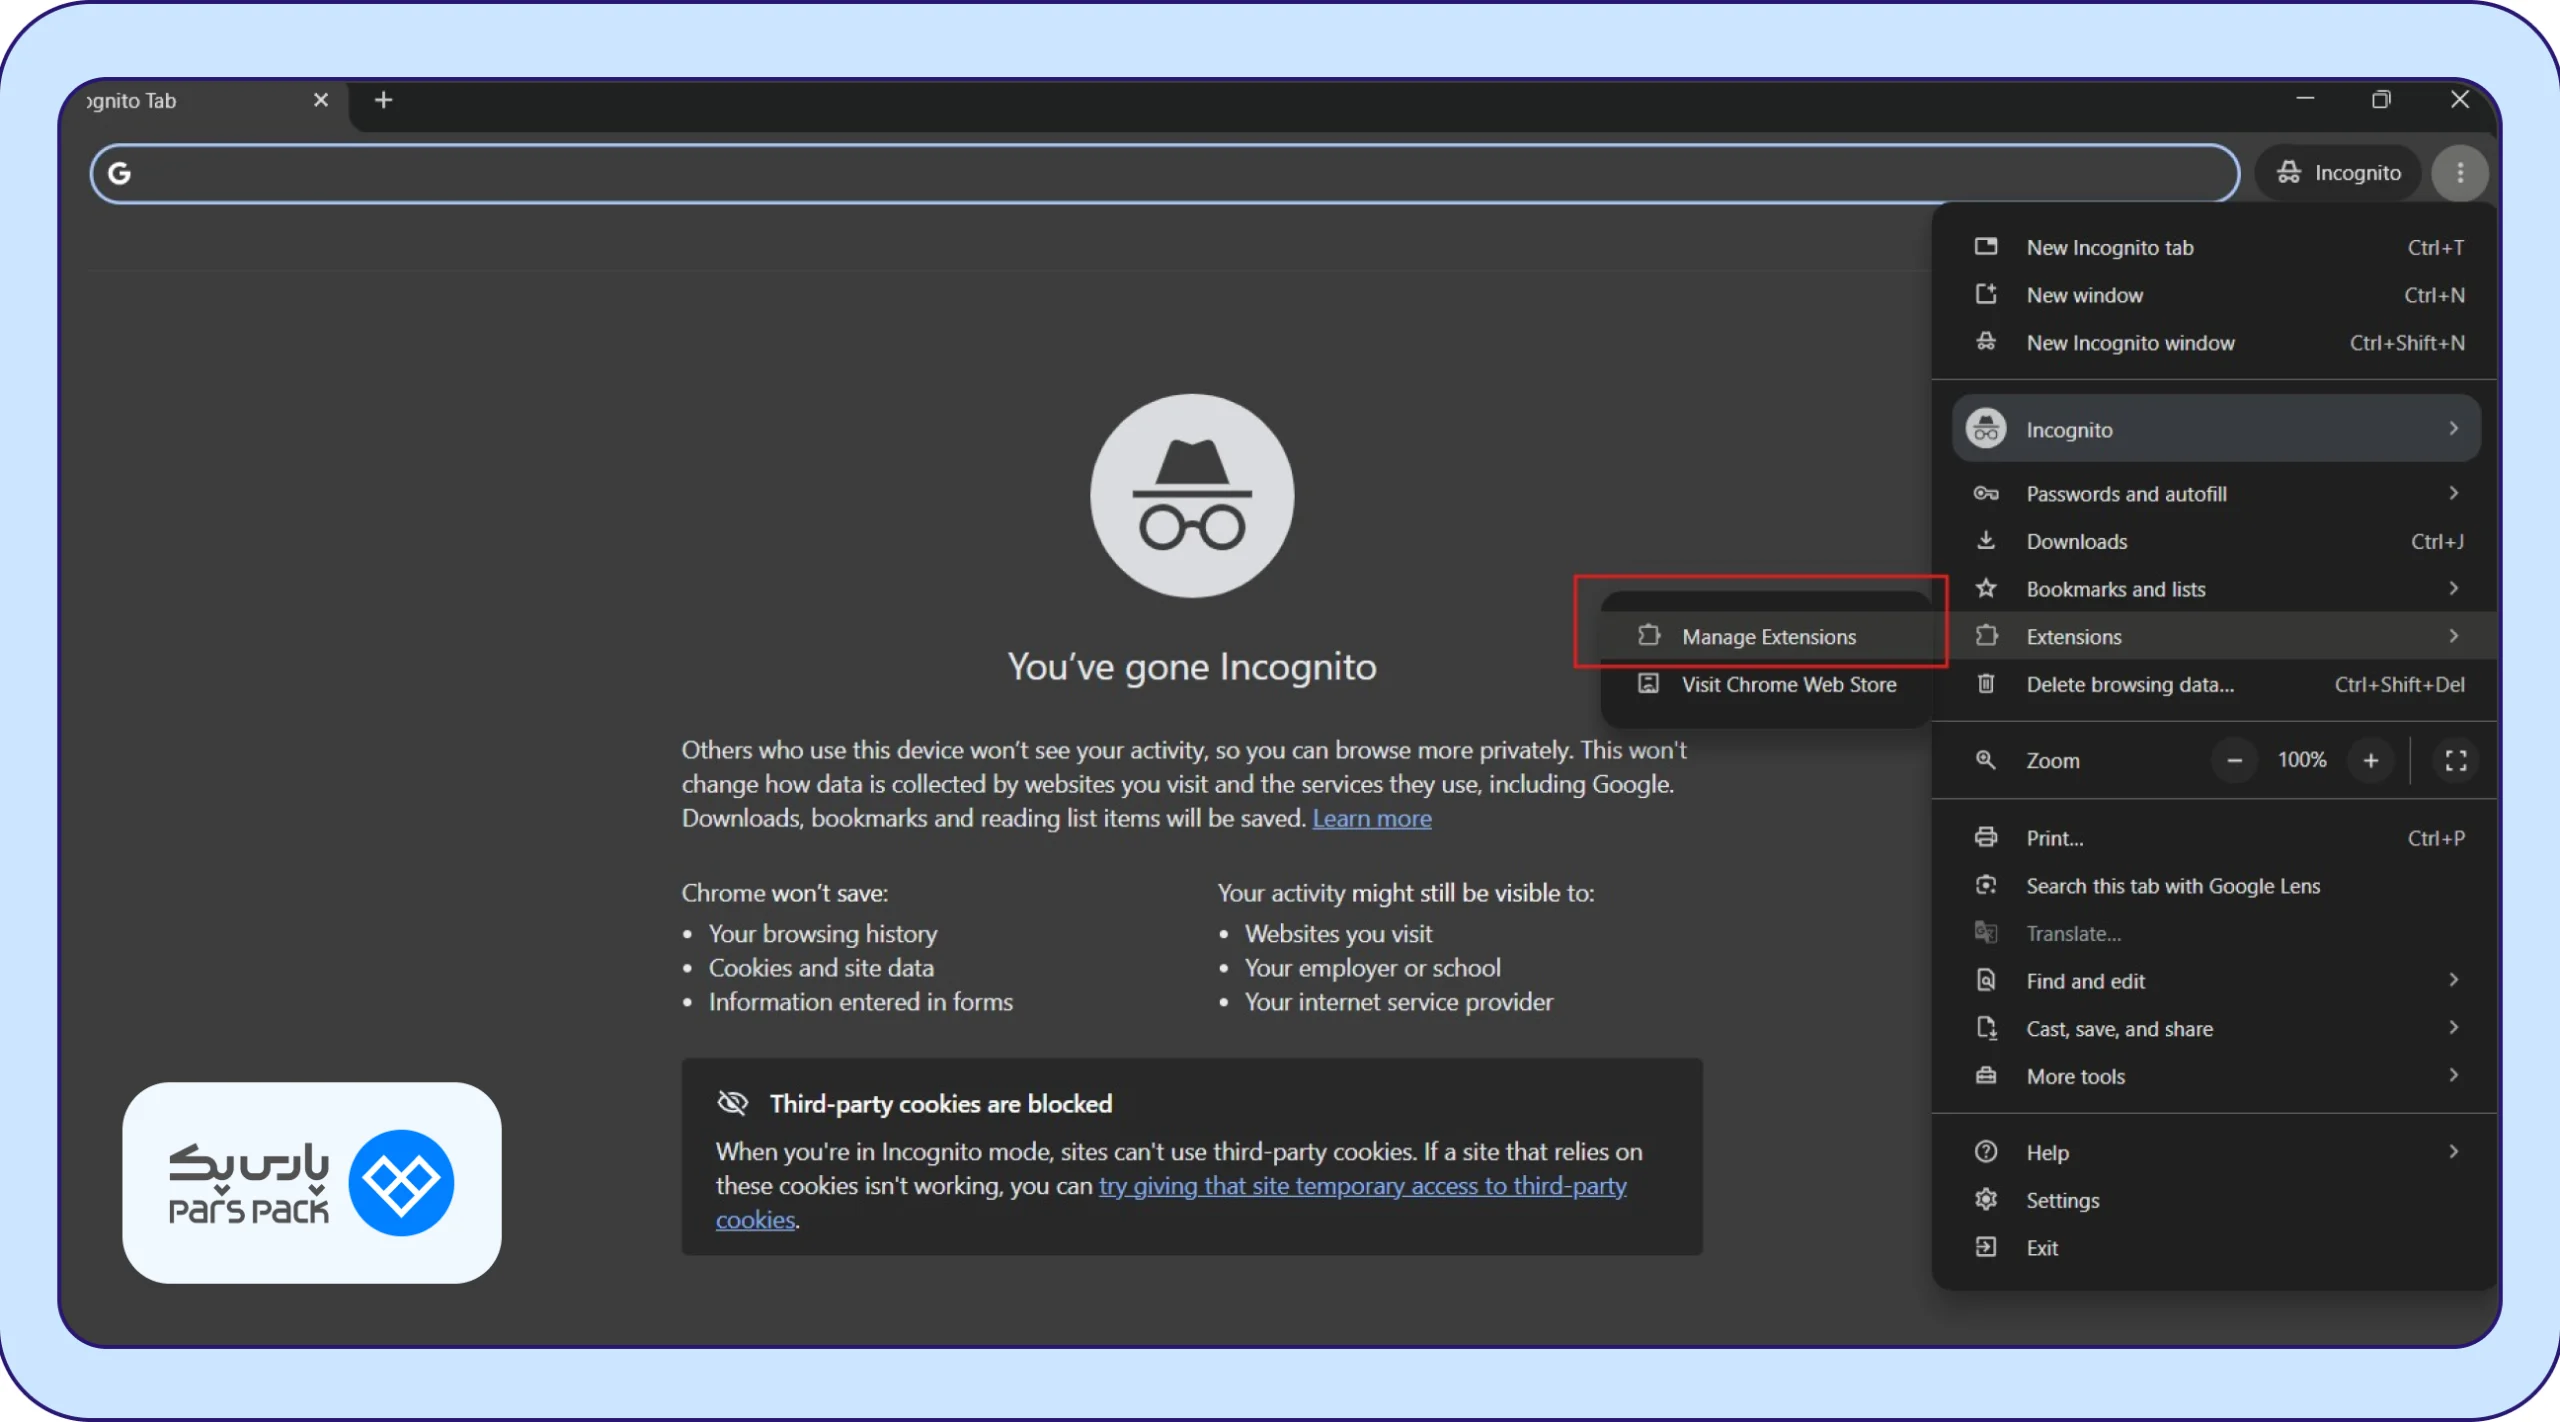Screen dimensions: 2560x1422
Task: Click the Chrome Web Store icon
Action: 1649,684
